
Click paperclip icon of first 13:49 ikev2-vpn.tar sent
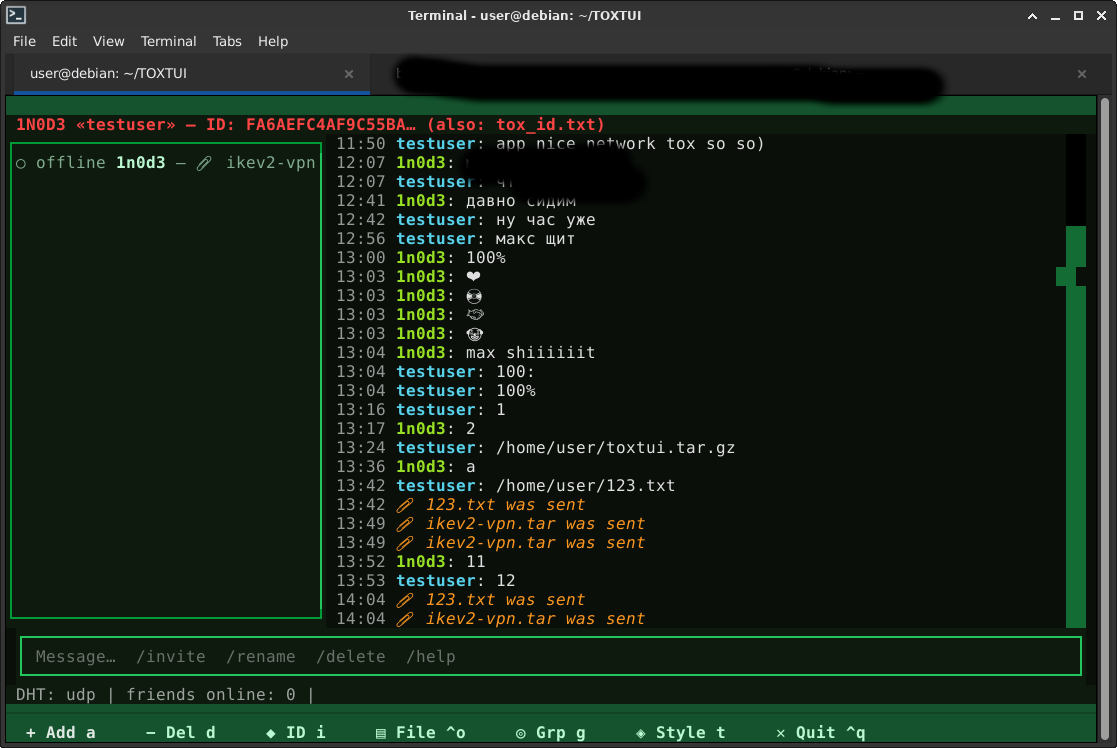point(405,524)
